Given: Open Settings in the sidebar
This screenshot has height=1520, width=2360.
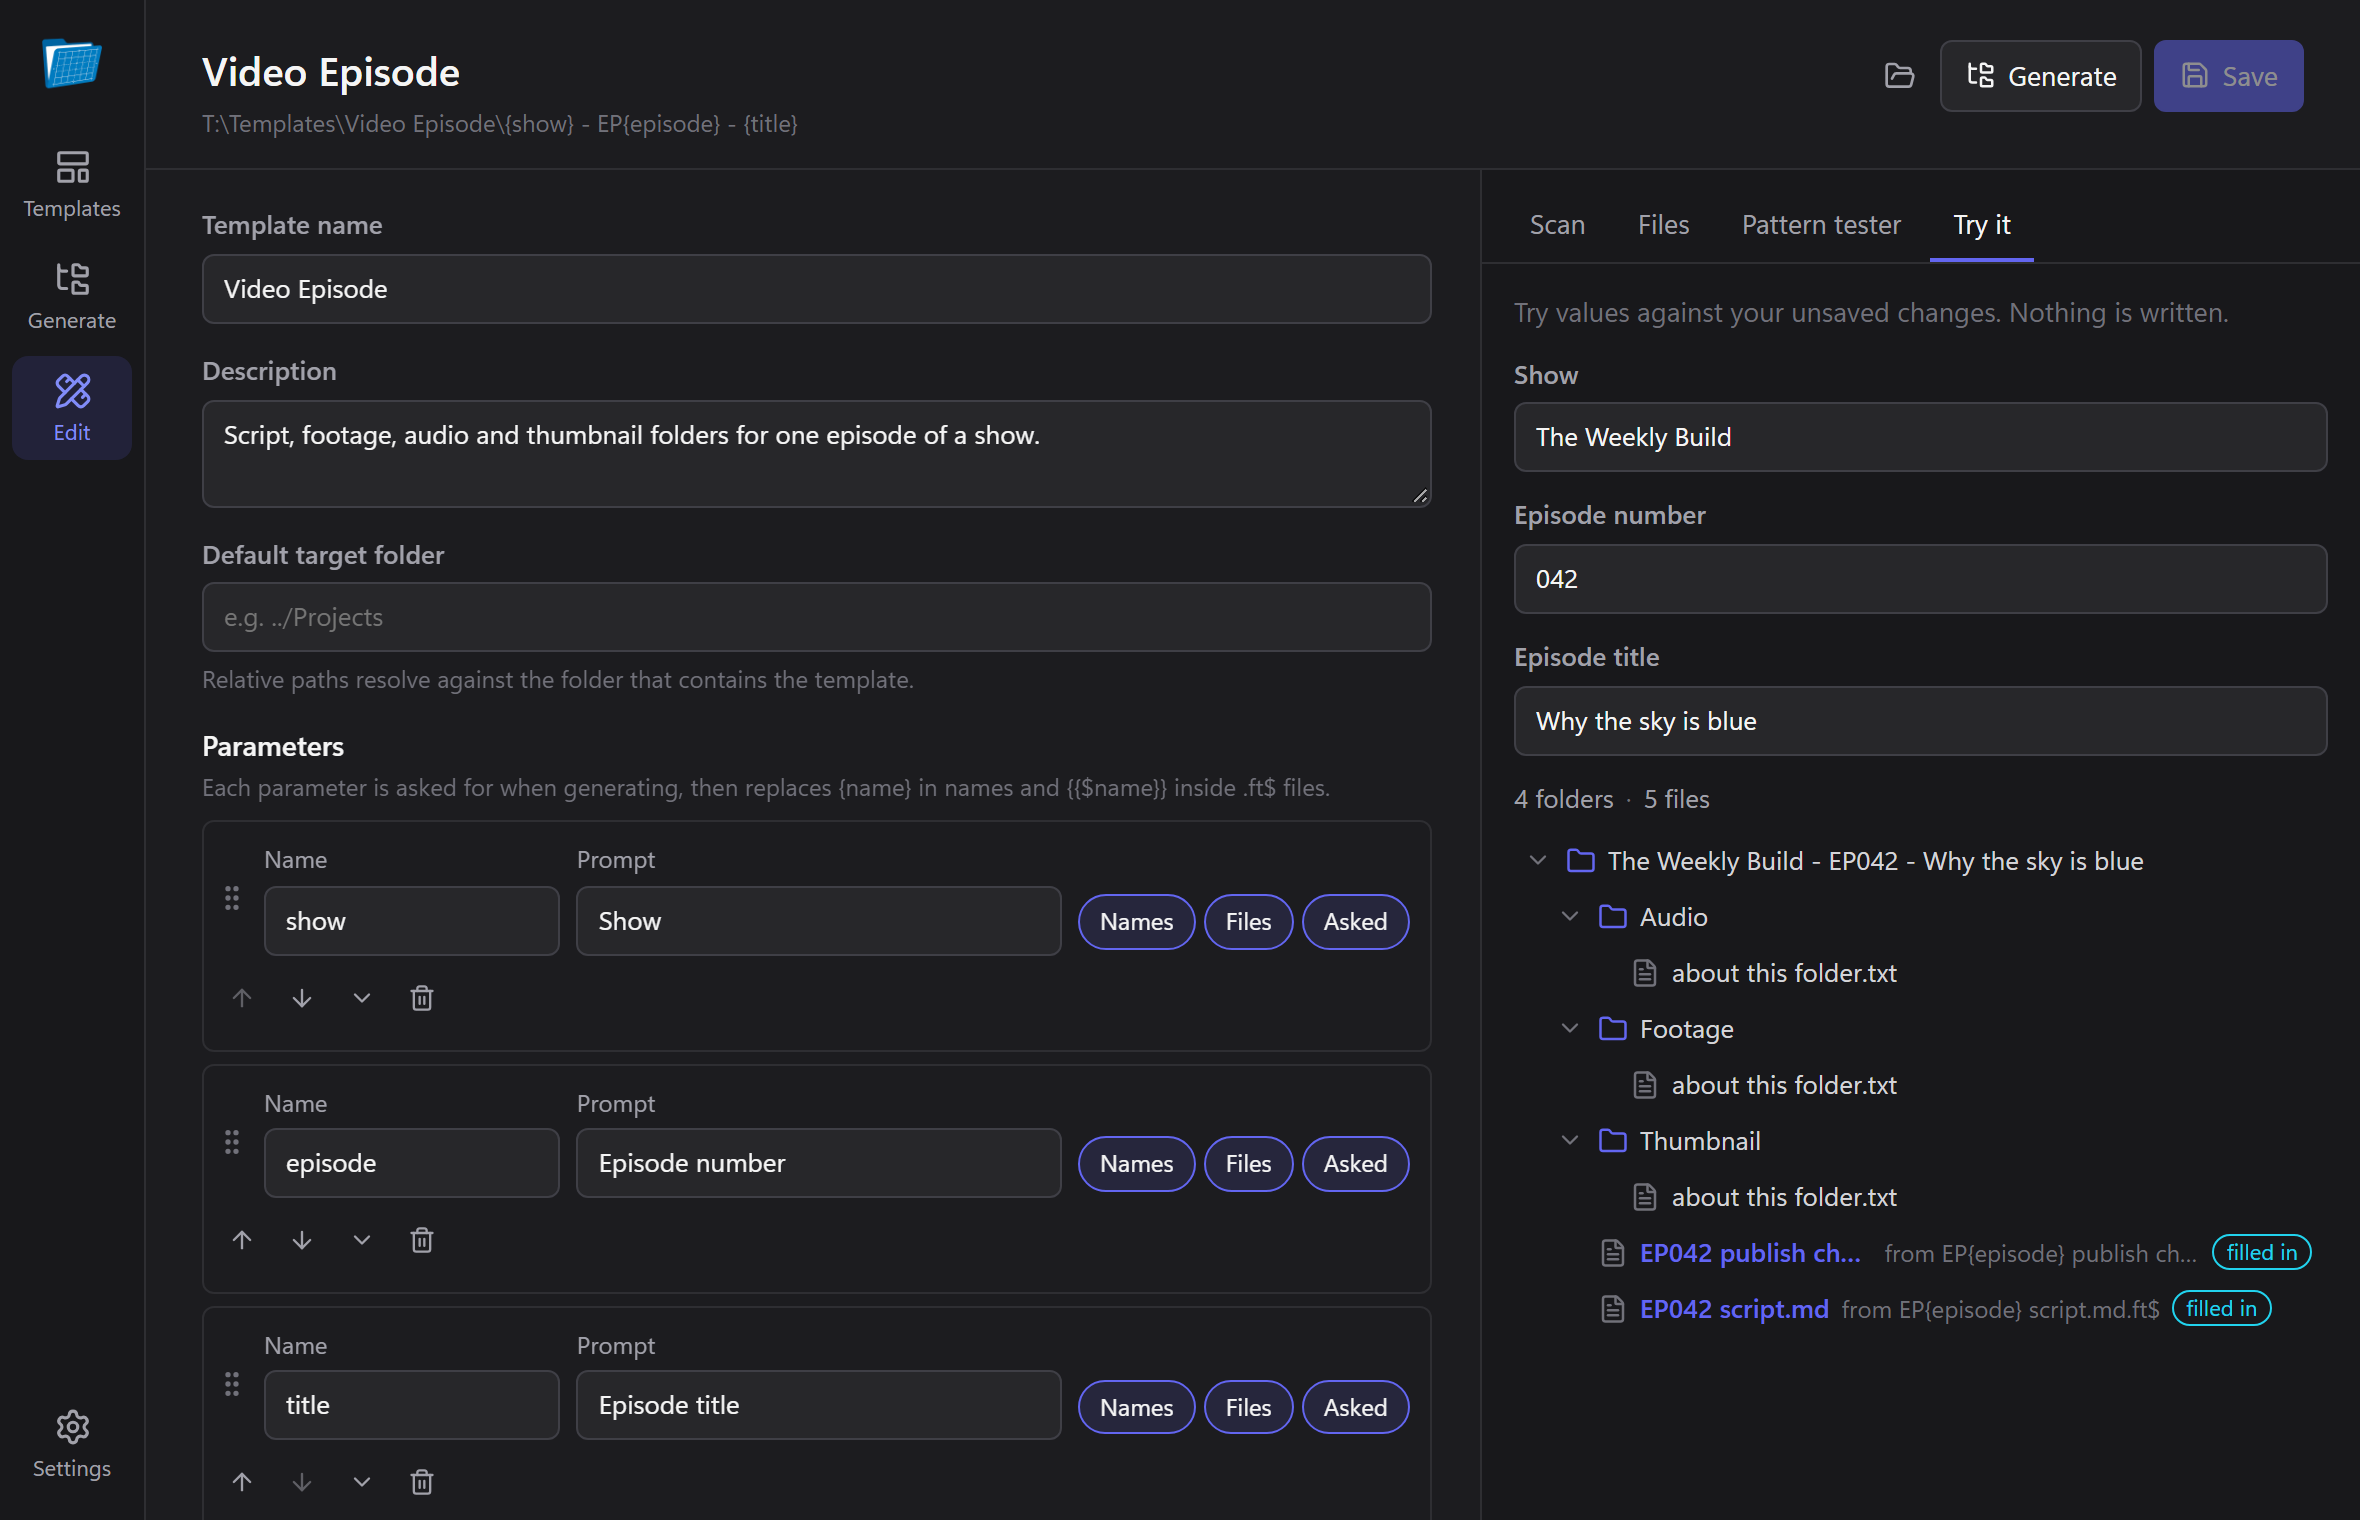Looking at the screenshot, I should (x=72, y=1444).
